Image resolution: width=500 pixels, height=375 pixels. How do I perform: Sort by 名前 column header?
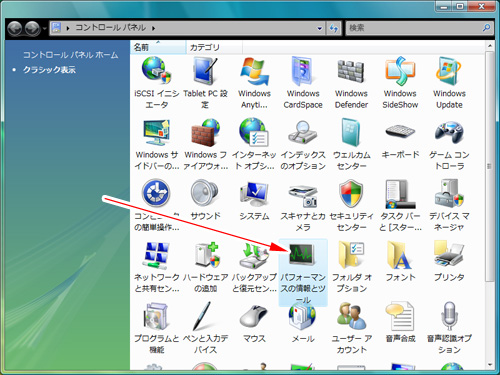(x=158, y=47)
